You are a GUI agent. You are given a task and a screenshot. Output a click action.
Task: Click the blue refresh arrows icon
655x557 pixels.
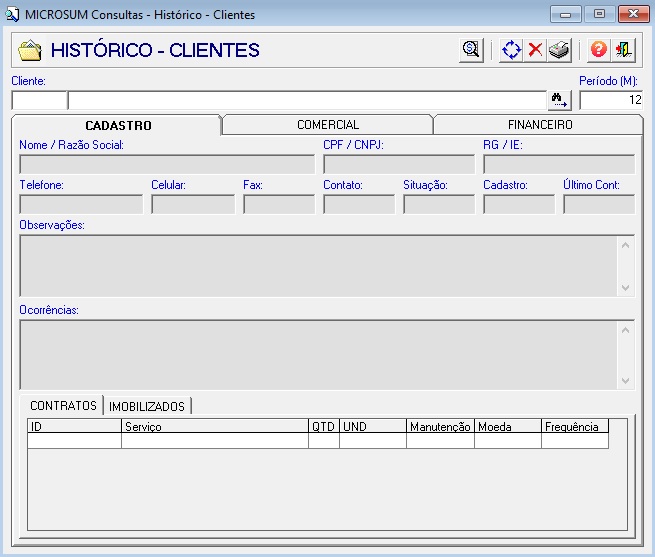click(x=511, y=50)
